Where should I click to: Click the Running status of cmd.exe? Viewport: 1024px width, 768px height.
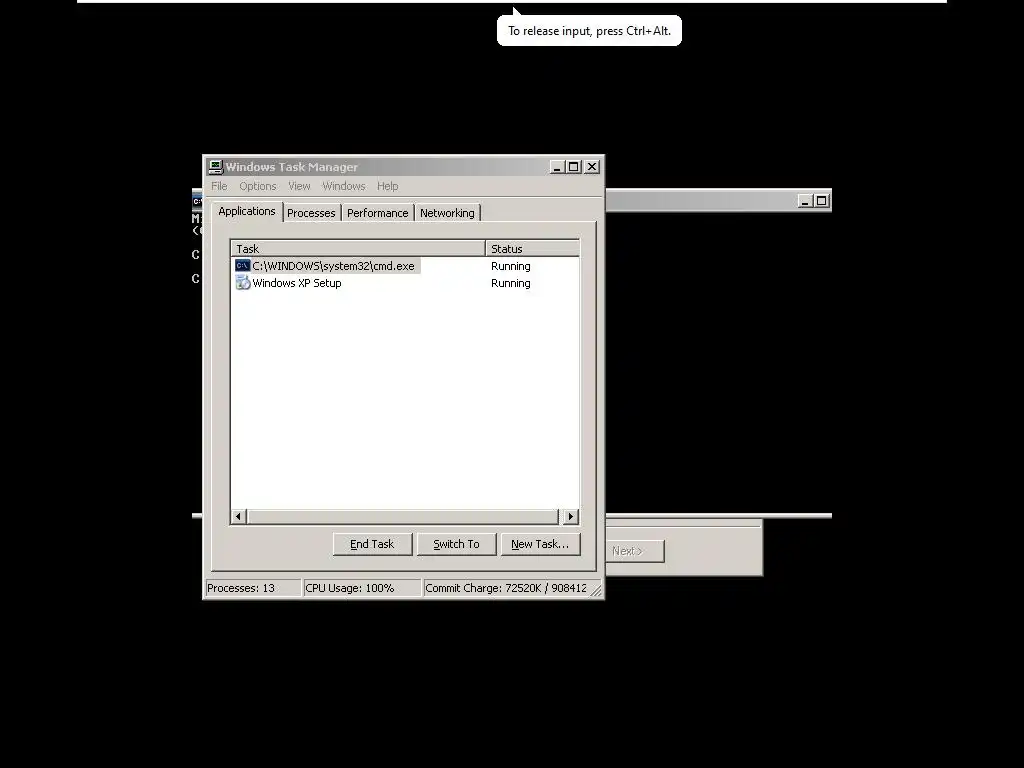click(x=511, y=266)
